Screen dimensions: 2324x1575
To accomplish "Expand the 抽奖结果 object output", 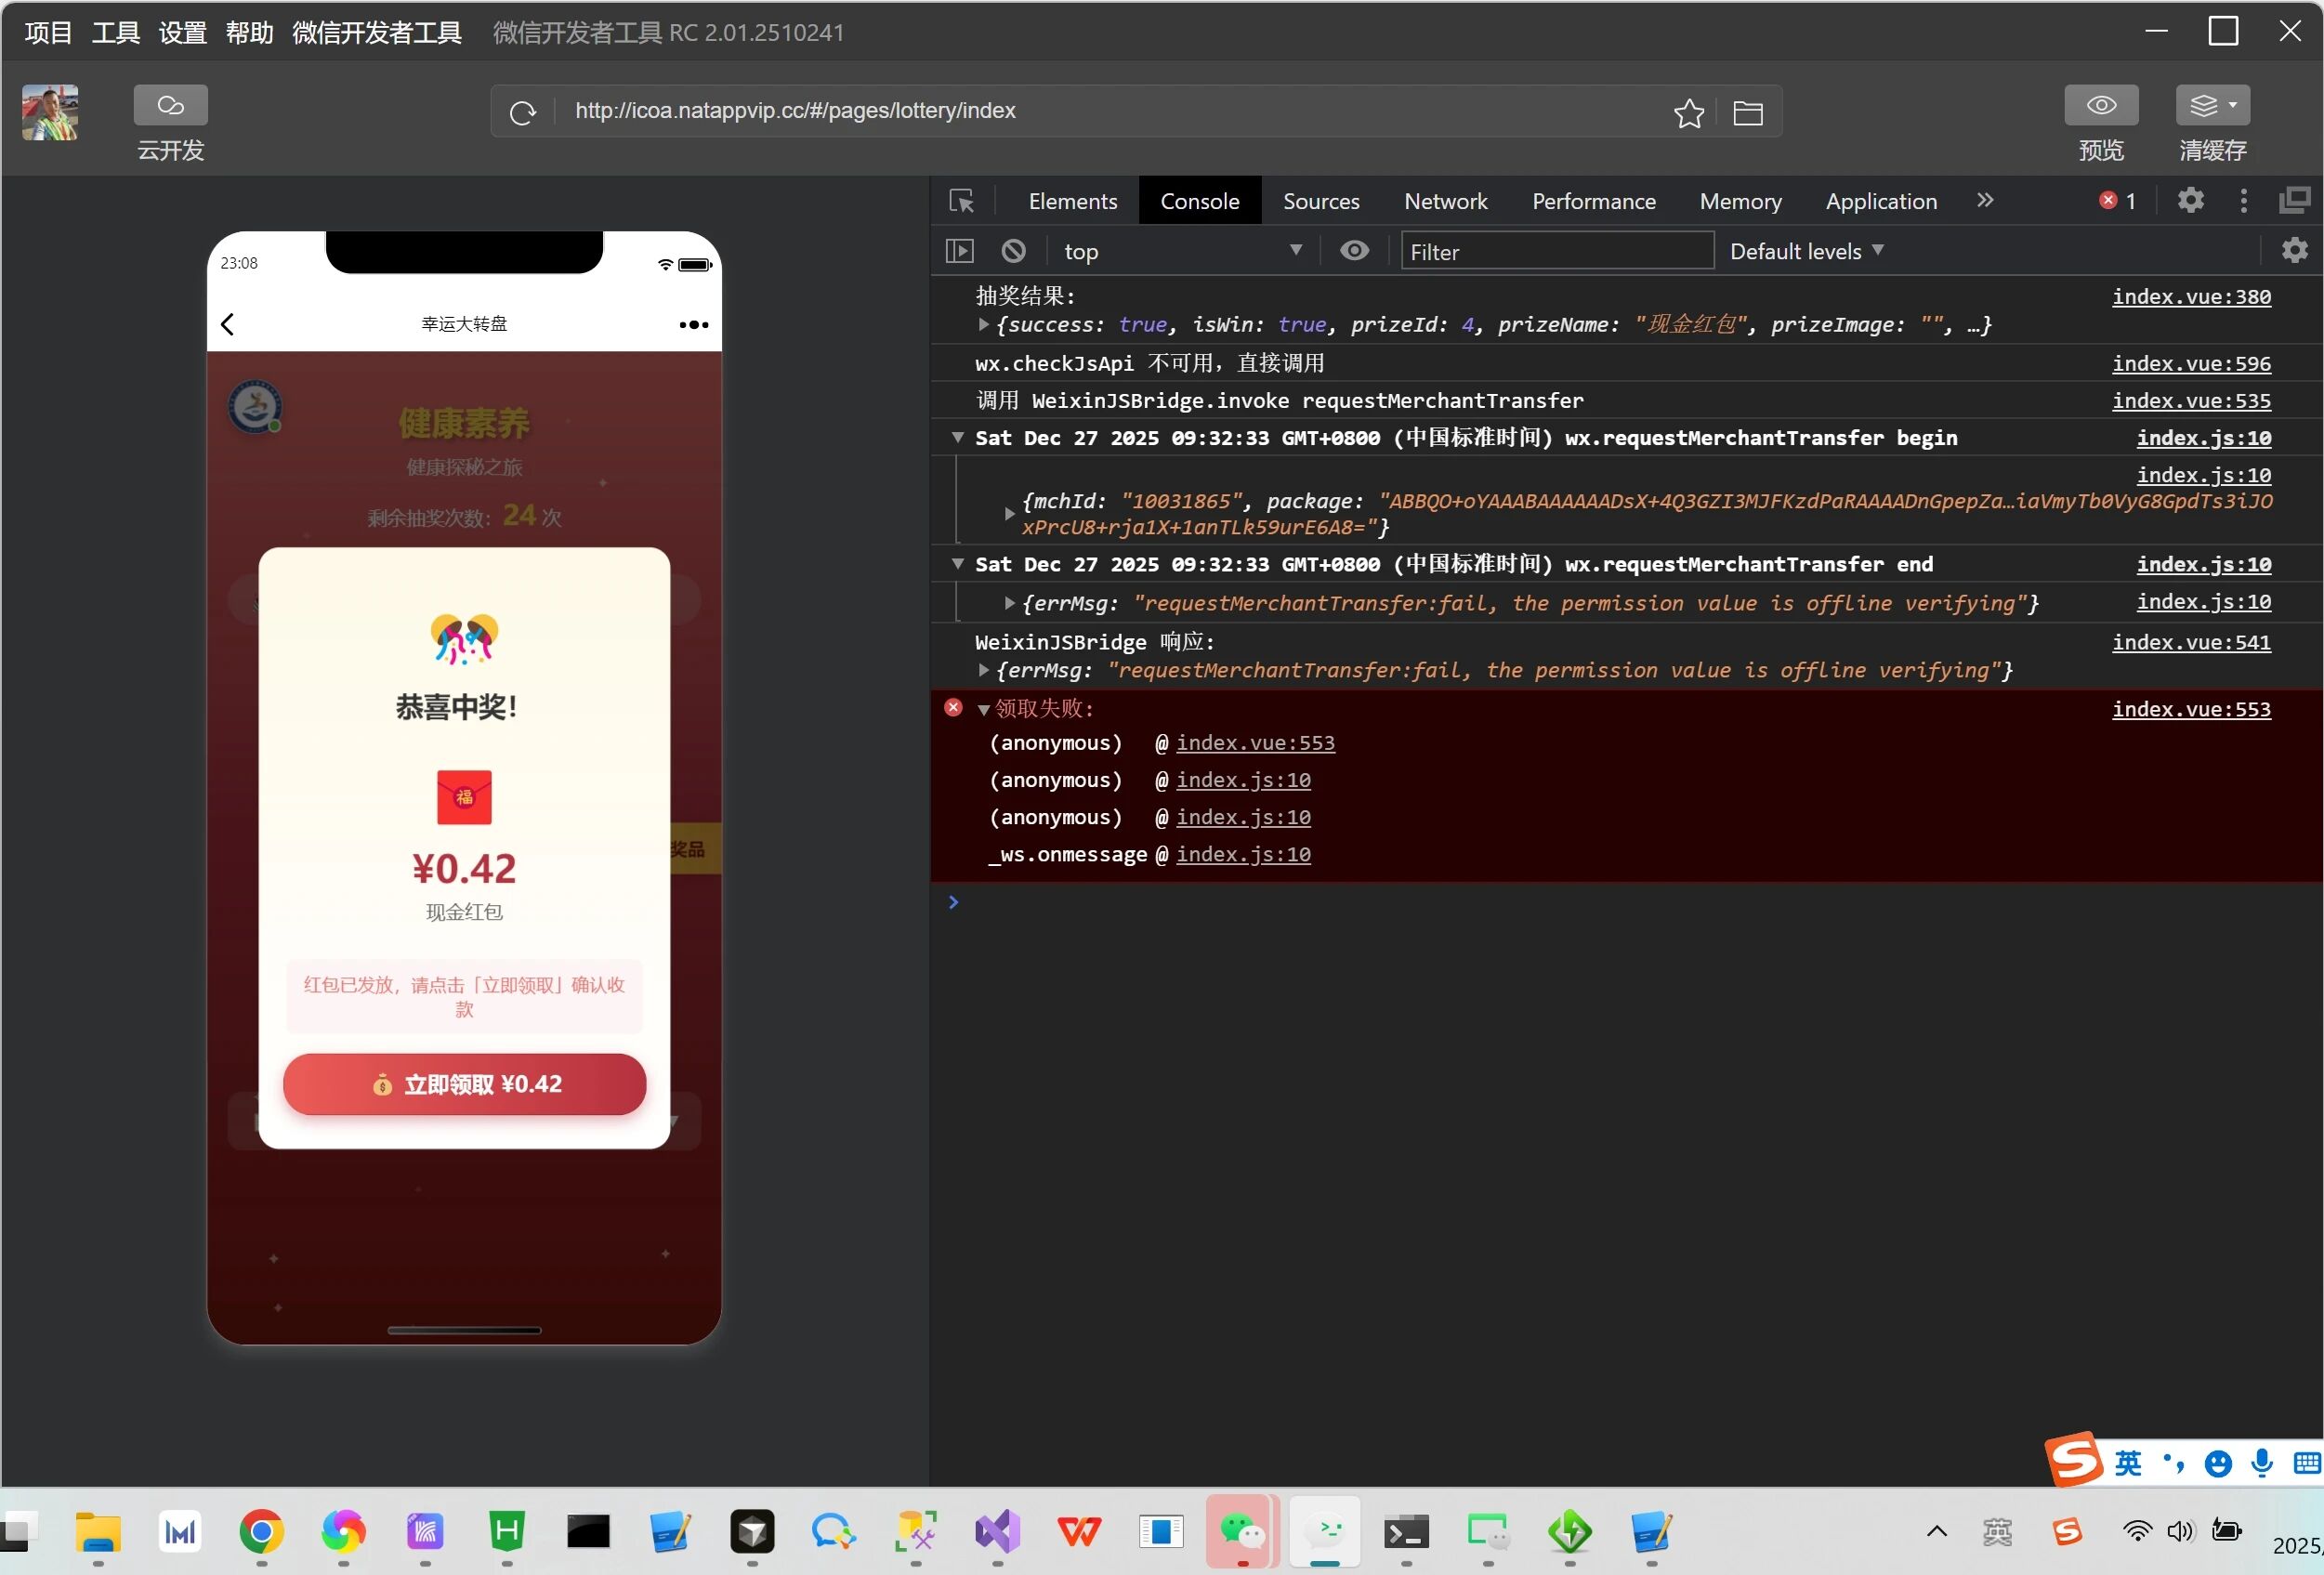I will [x=983, y=325].
